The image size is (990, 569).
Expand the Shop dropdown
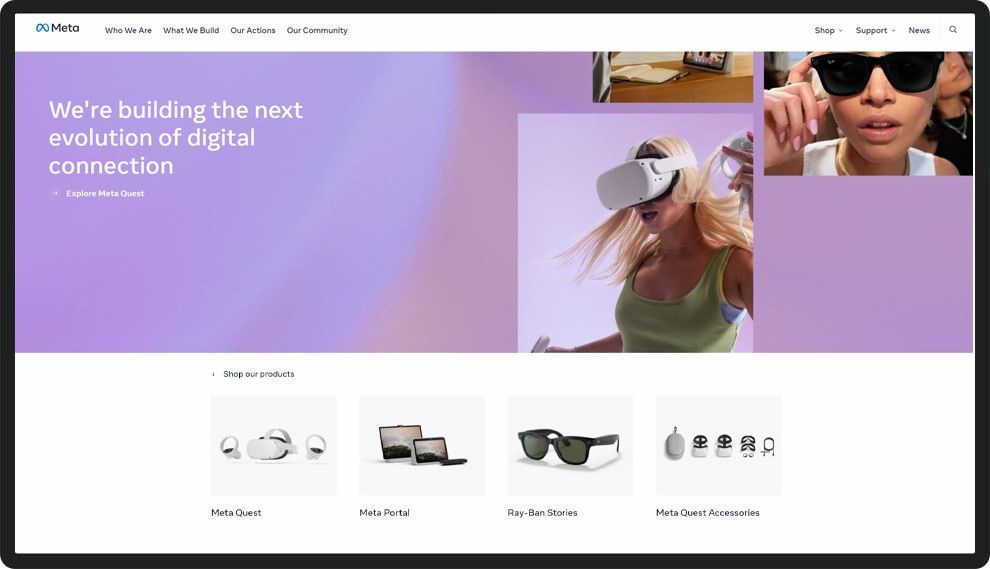(x=828, y=30)
